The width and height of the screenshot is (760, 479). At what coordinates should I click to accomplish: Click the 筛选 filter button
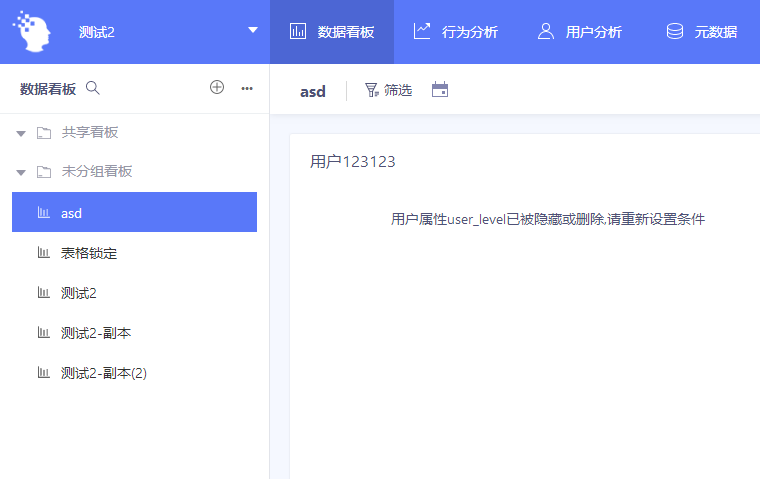pyautogui.click(x=388, y=90)
